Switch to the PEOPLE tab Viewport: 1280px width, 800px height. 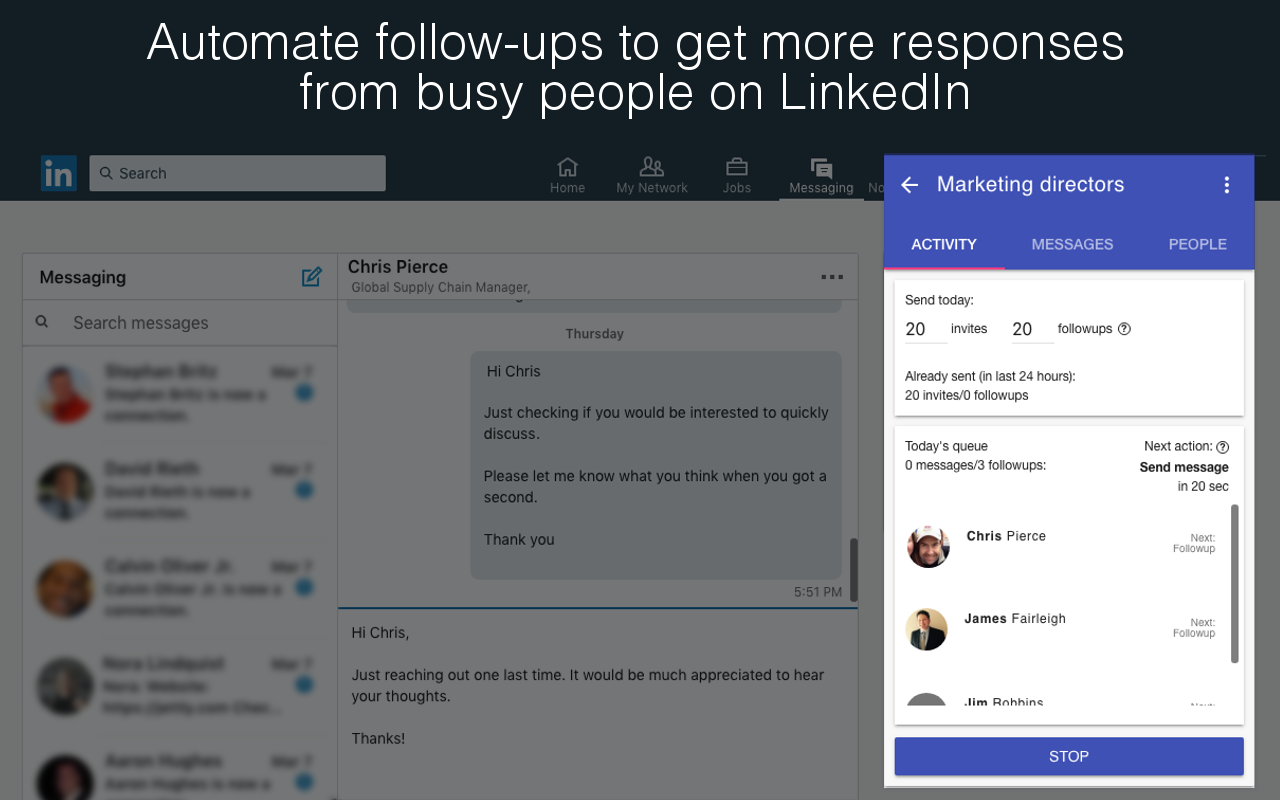point(1197,244)
